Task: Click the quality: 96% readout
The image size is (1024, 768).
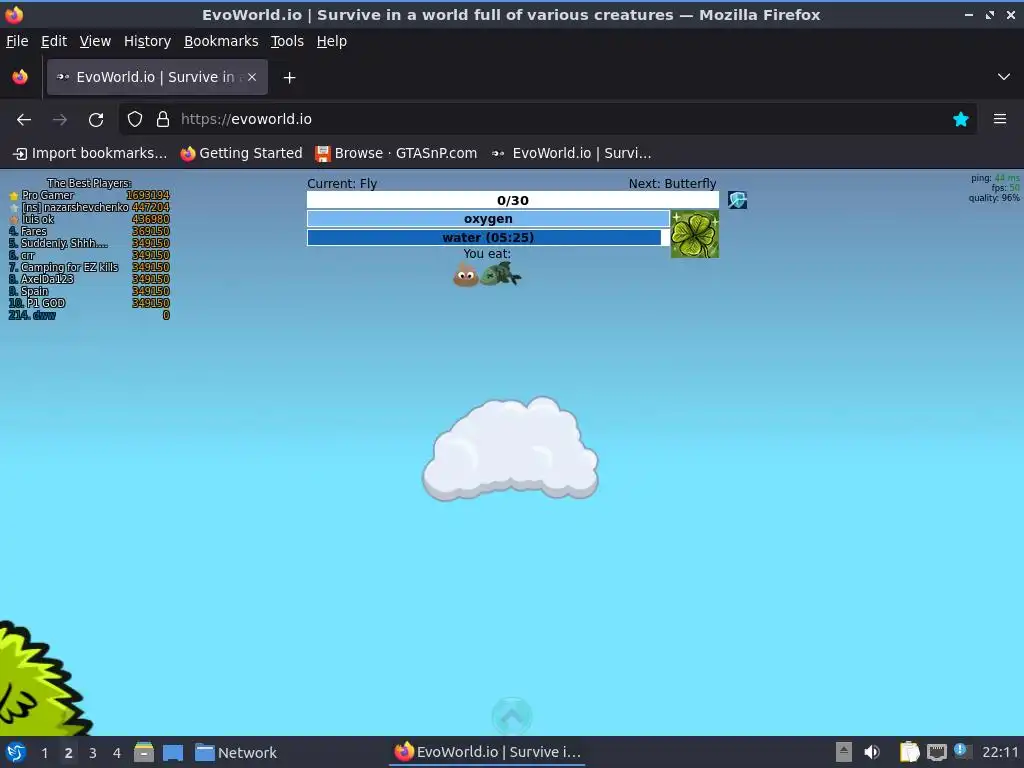Action: (x=994, y=198)
